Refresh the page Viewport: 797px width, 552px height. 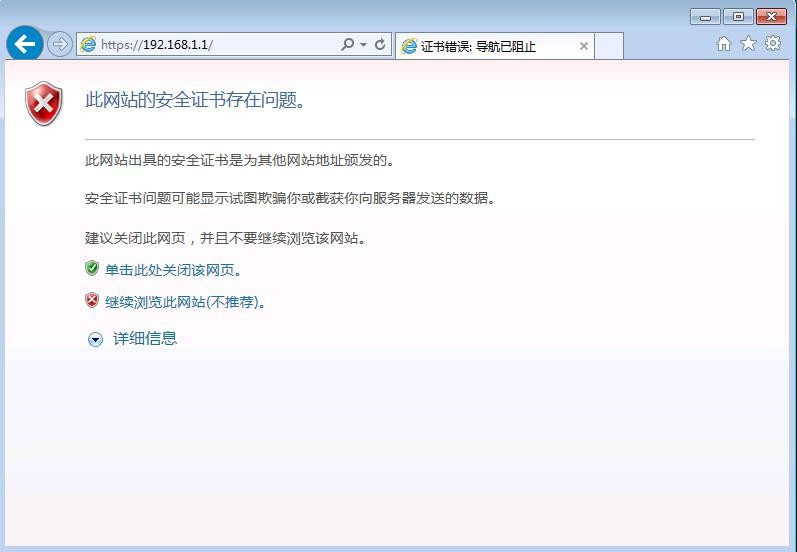point(380,45)
